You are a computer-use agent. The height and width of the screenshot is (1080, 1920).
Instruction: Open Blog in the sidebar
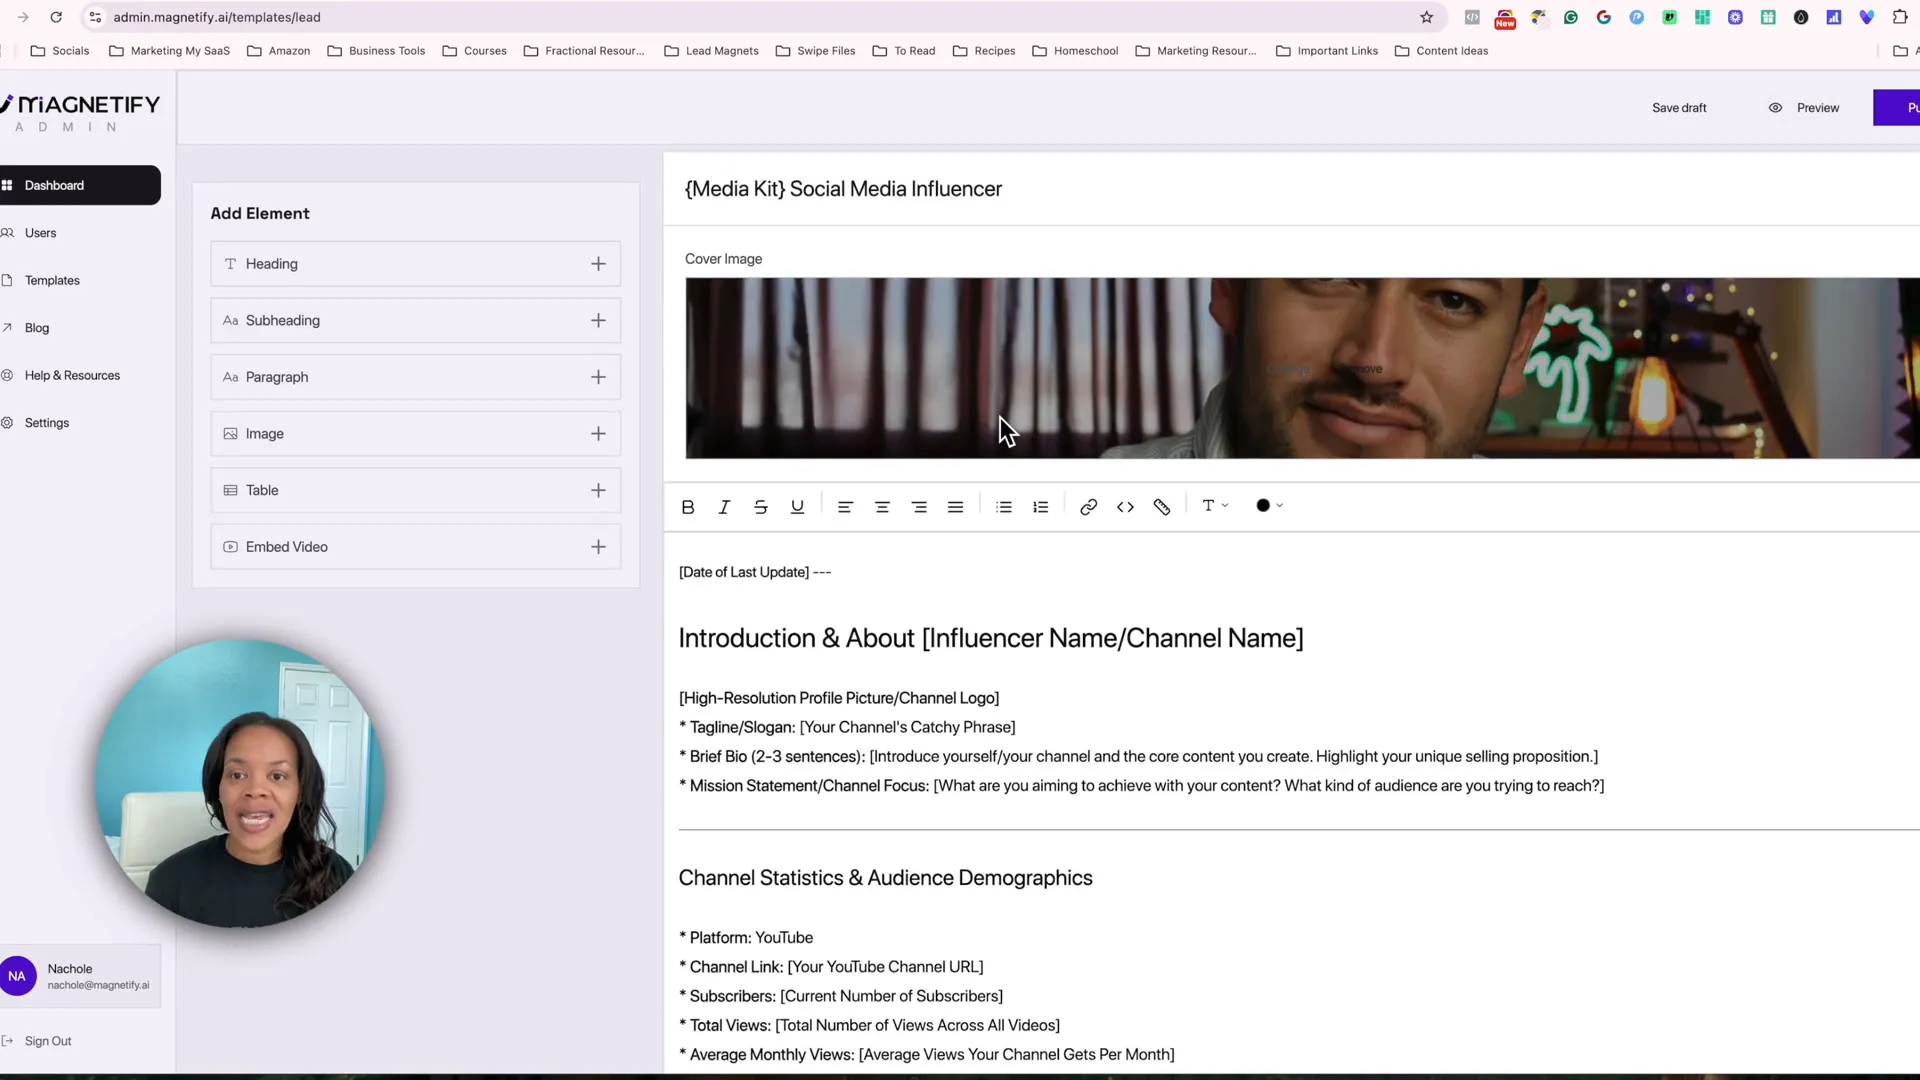tap(37, 328)
